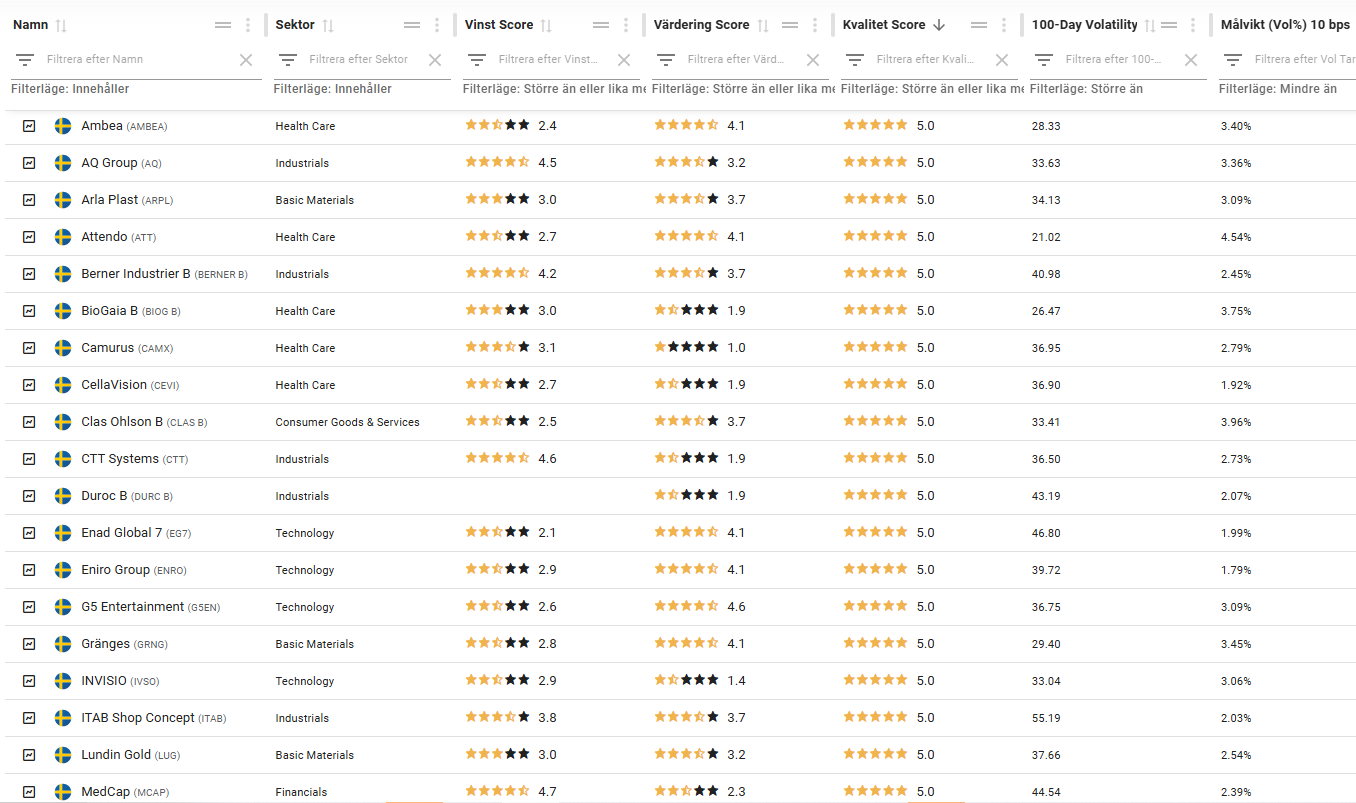Screen dimensions: 1356x803
Task: Open the Namn column three-dot menu
Action: 249,25
